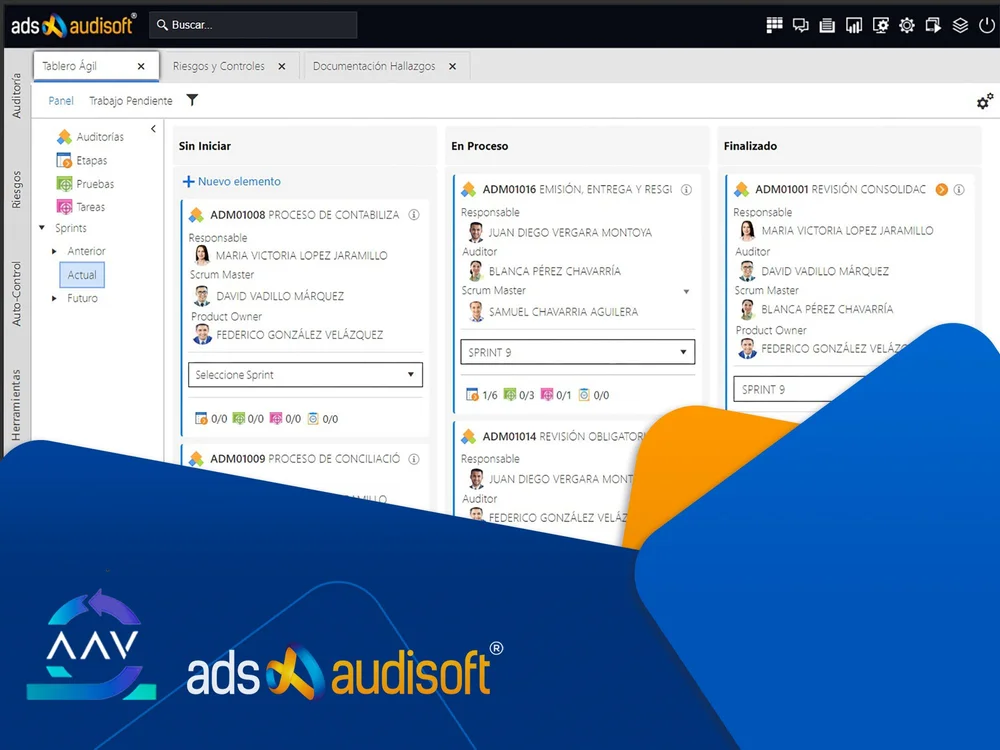Click the 0/0 clock counter on ADM01008 card
Image resolution: width=1000 pixels, height=750 pixels.
pos(322,419)
